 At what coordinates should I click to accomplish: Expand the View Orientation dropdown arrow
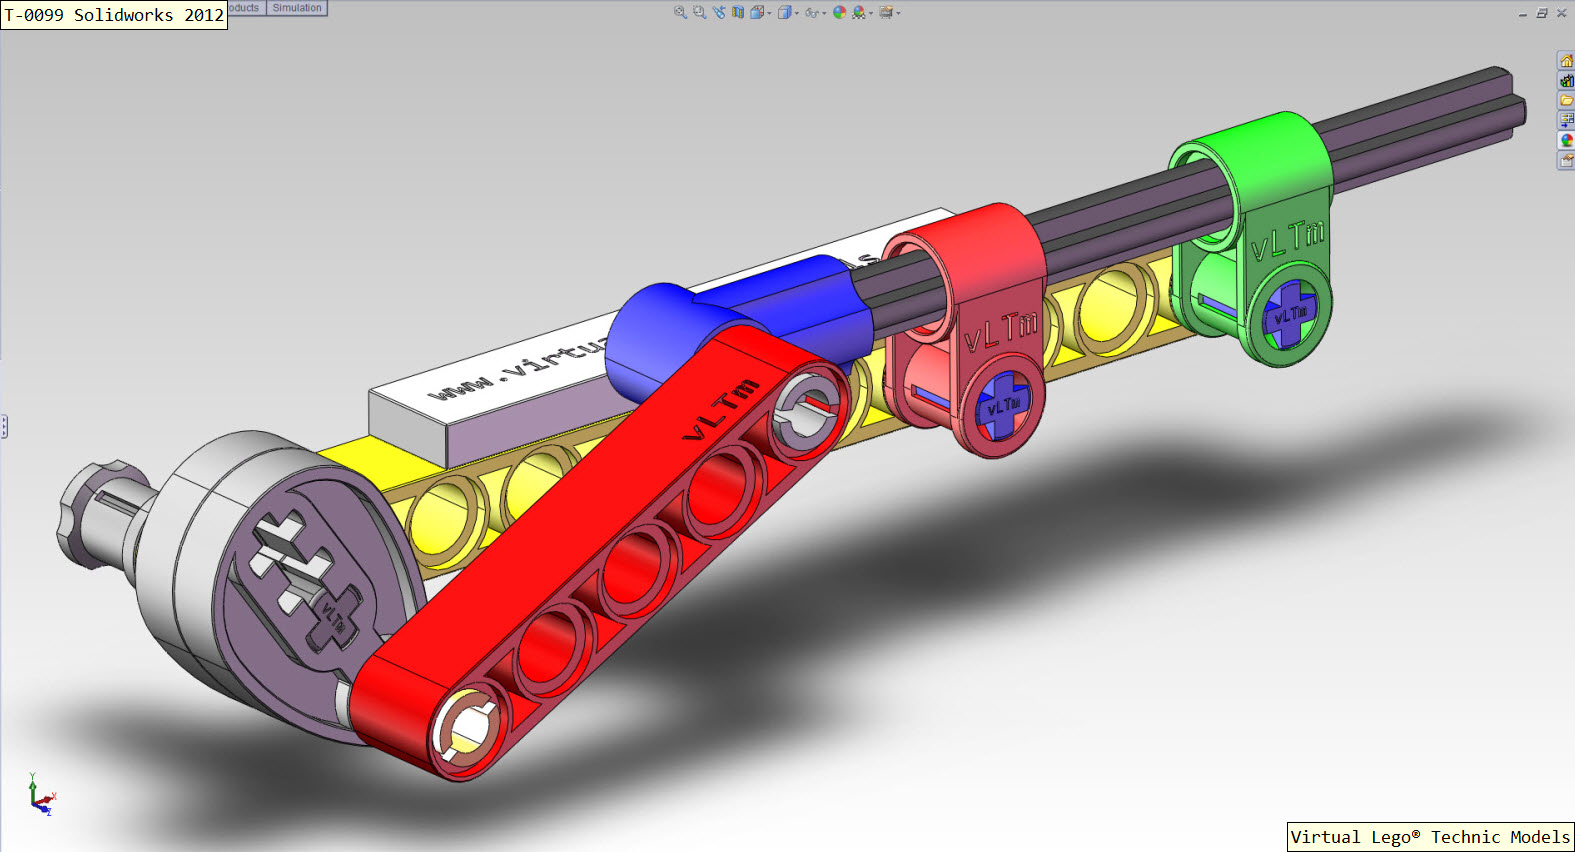(769, 13)
